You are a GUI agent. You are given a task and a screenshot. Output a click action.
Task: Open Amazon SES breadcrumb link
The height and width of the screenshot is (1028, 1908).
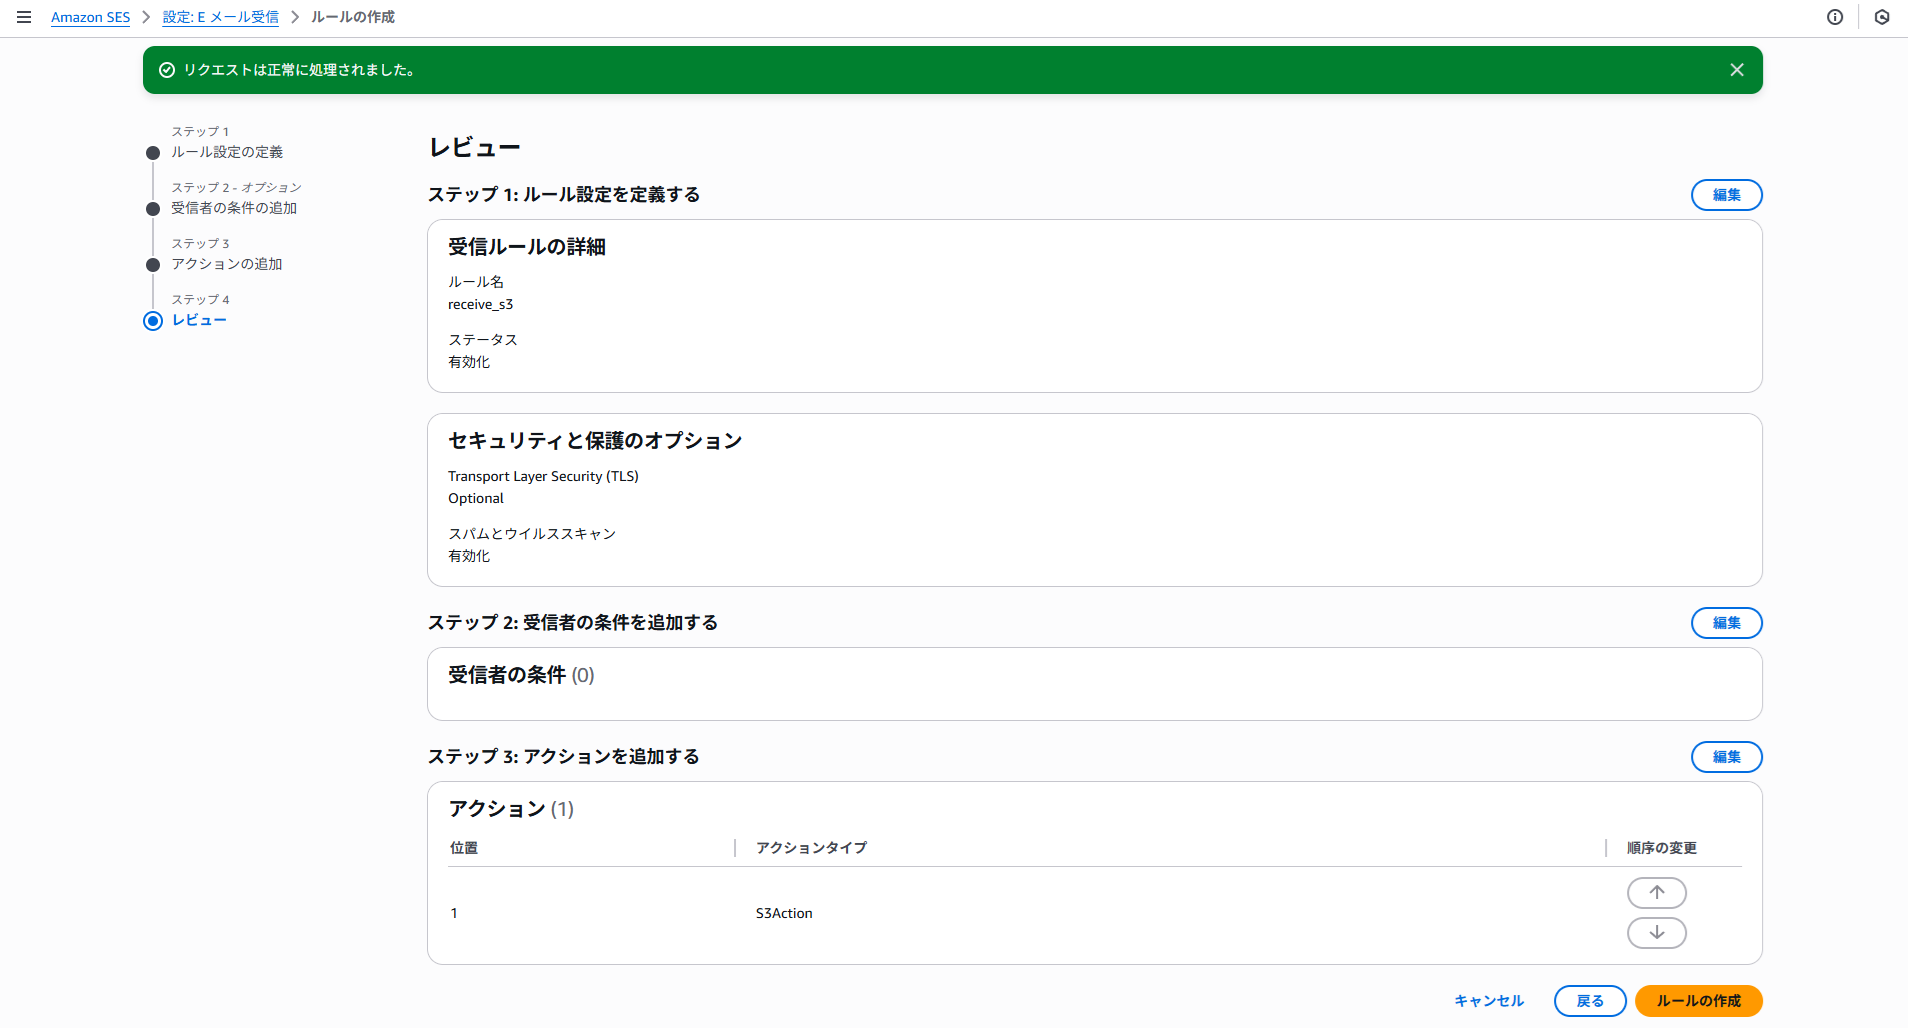pyautogui.click(x=90, y=17)
